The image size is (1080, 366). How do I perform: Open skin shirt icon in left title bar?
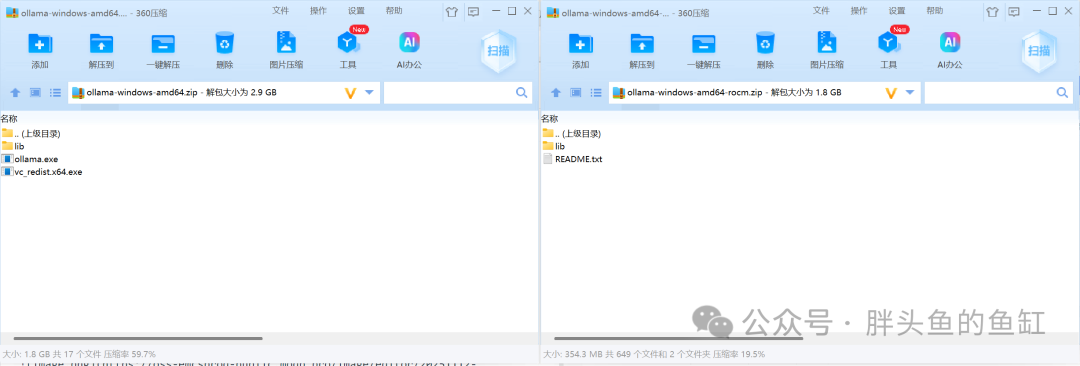(451, 11)
